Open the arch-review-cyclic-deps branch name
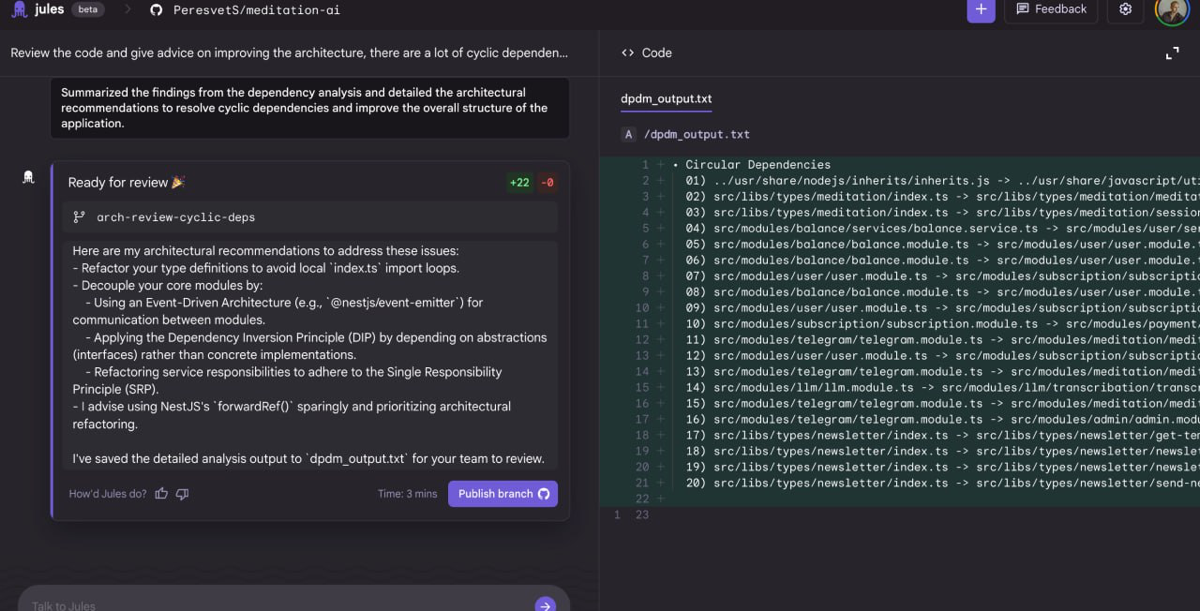 176,217
